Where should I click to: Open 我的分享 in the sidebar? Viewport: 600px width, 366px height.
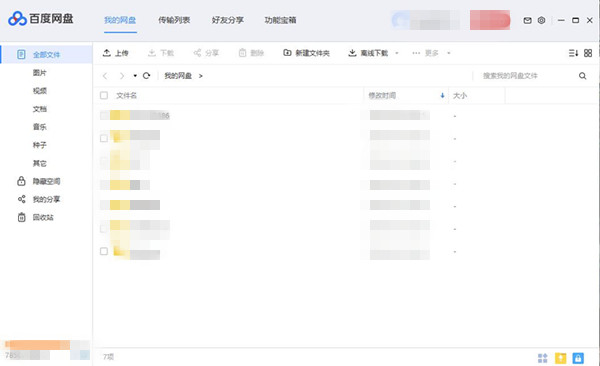tap(46, 199)
